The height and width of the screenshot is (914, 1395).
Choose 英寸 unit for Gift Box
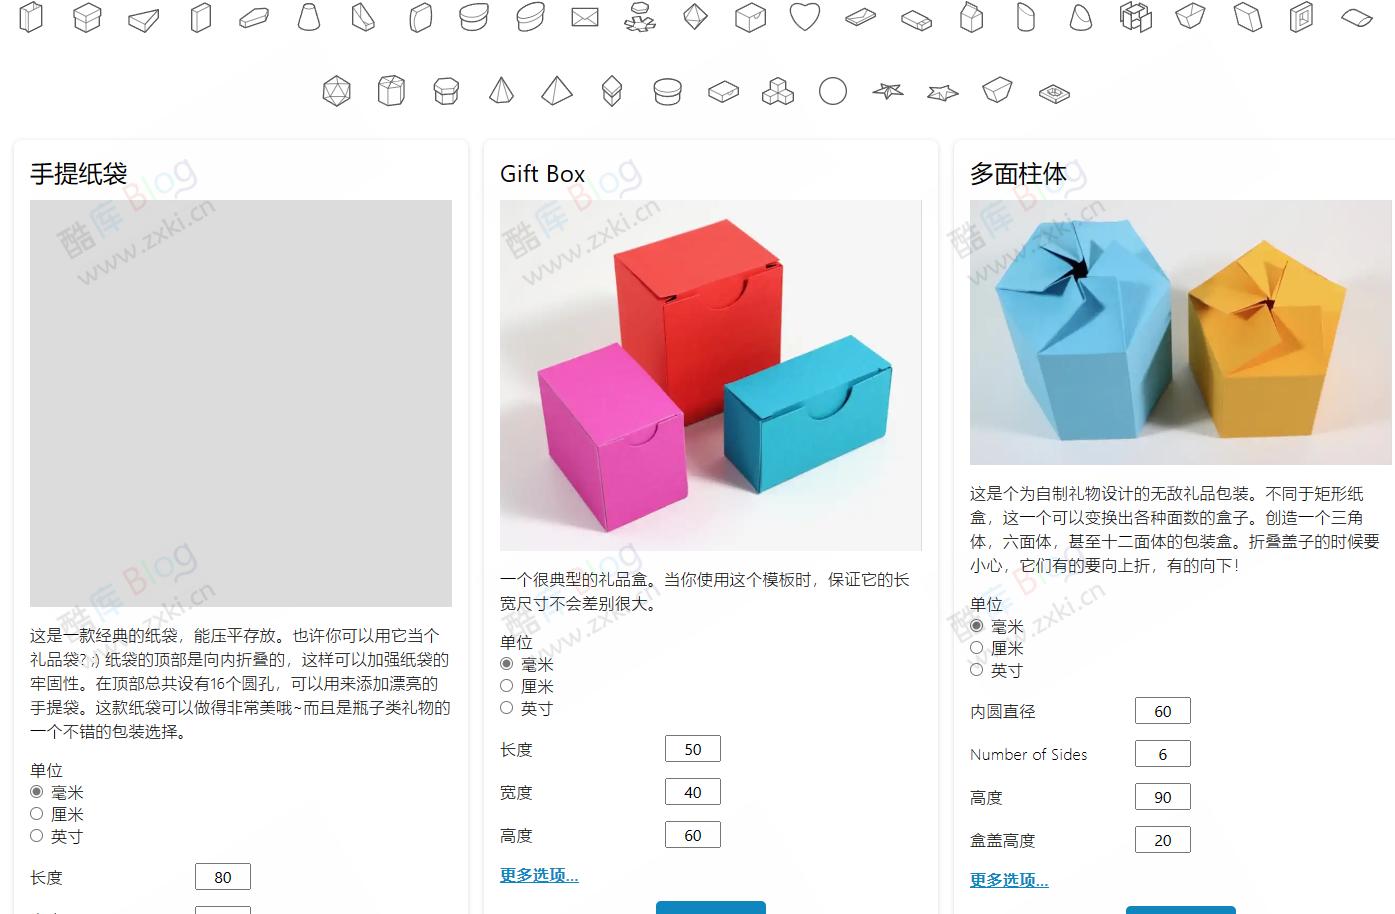(x=507, y=708)
